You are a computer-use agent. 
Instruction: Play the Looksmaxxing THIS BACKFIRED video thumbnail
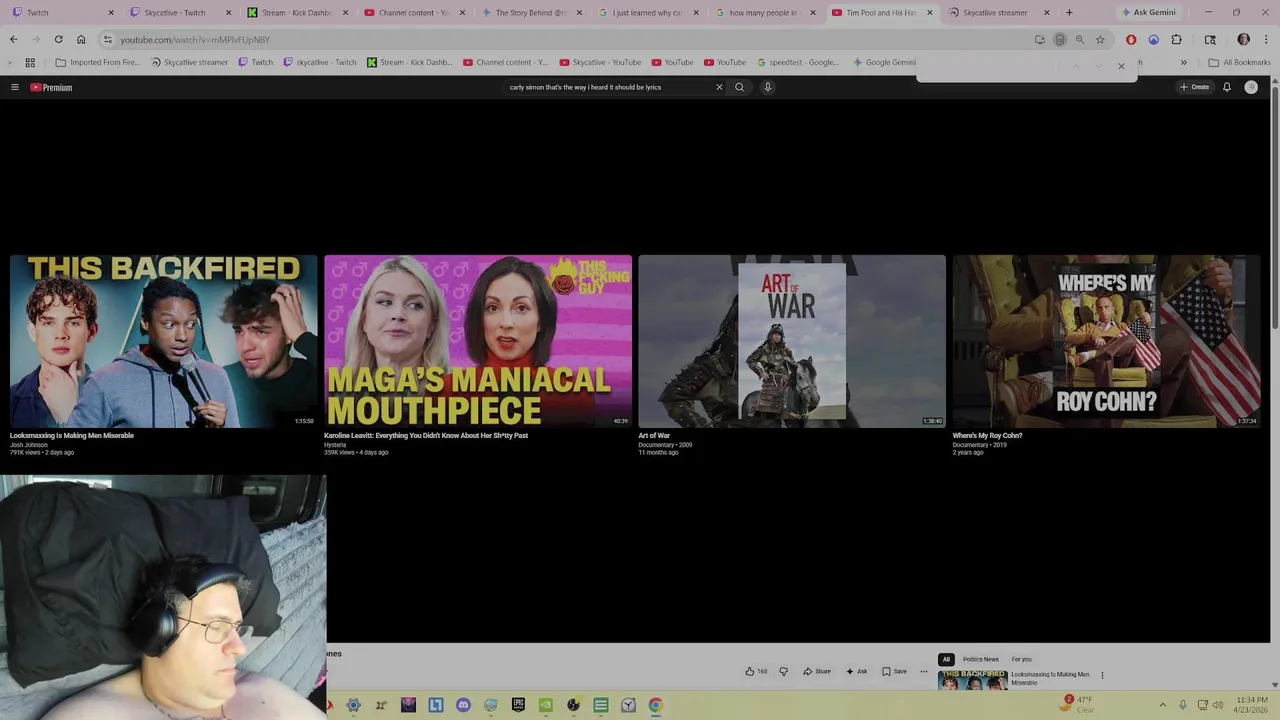pyautogui.click(x=164, y=341)
